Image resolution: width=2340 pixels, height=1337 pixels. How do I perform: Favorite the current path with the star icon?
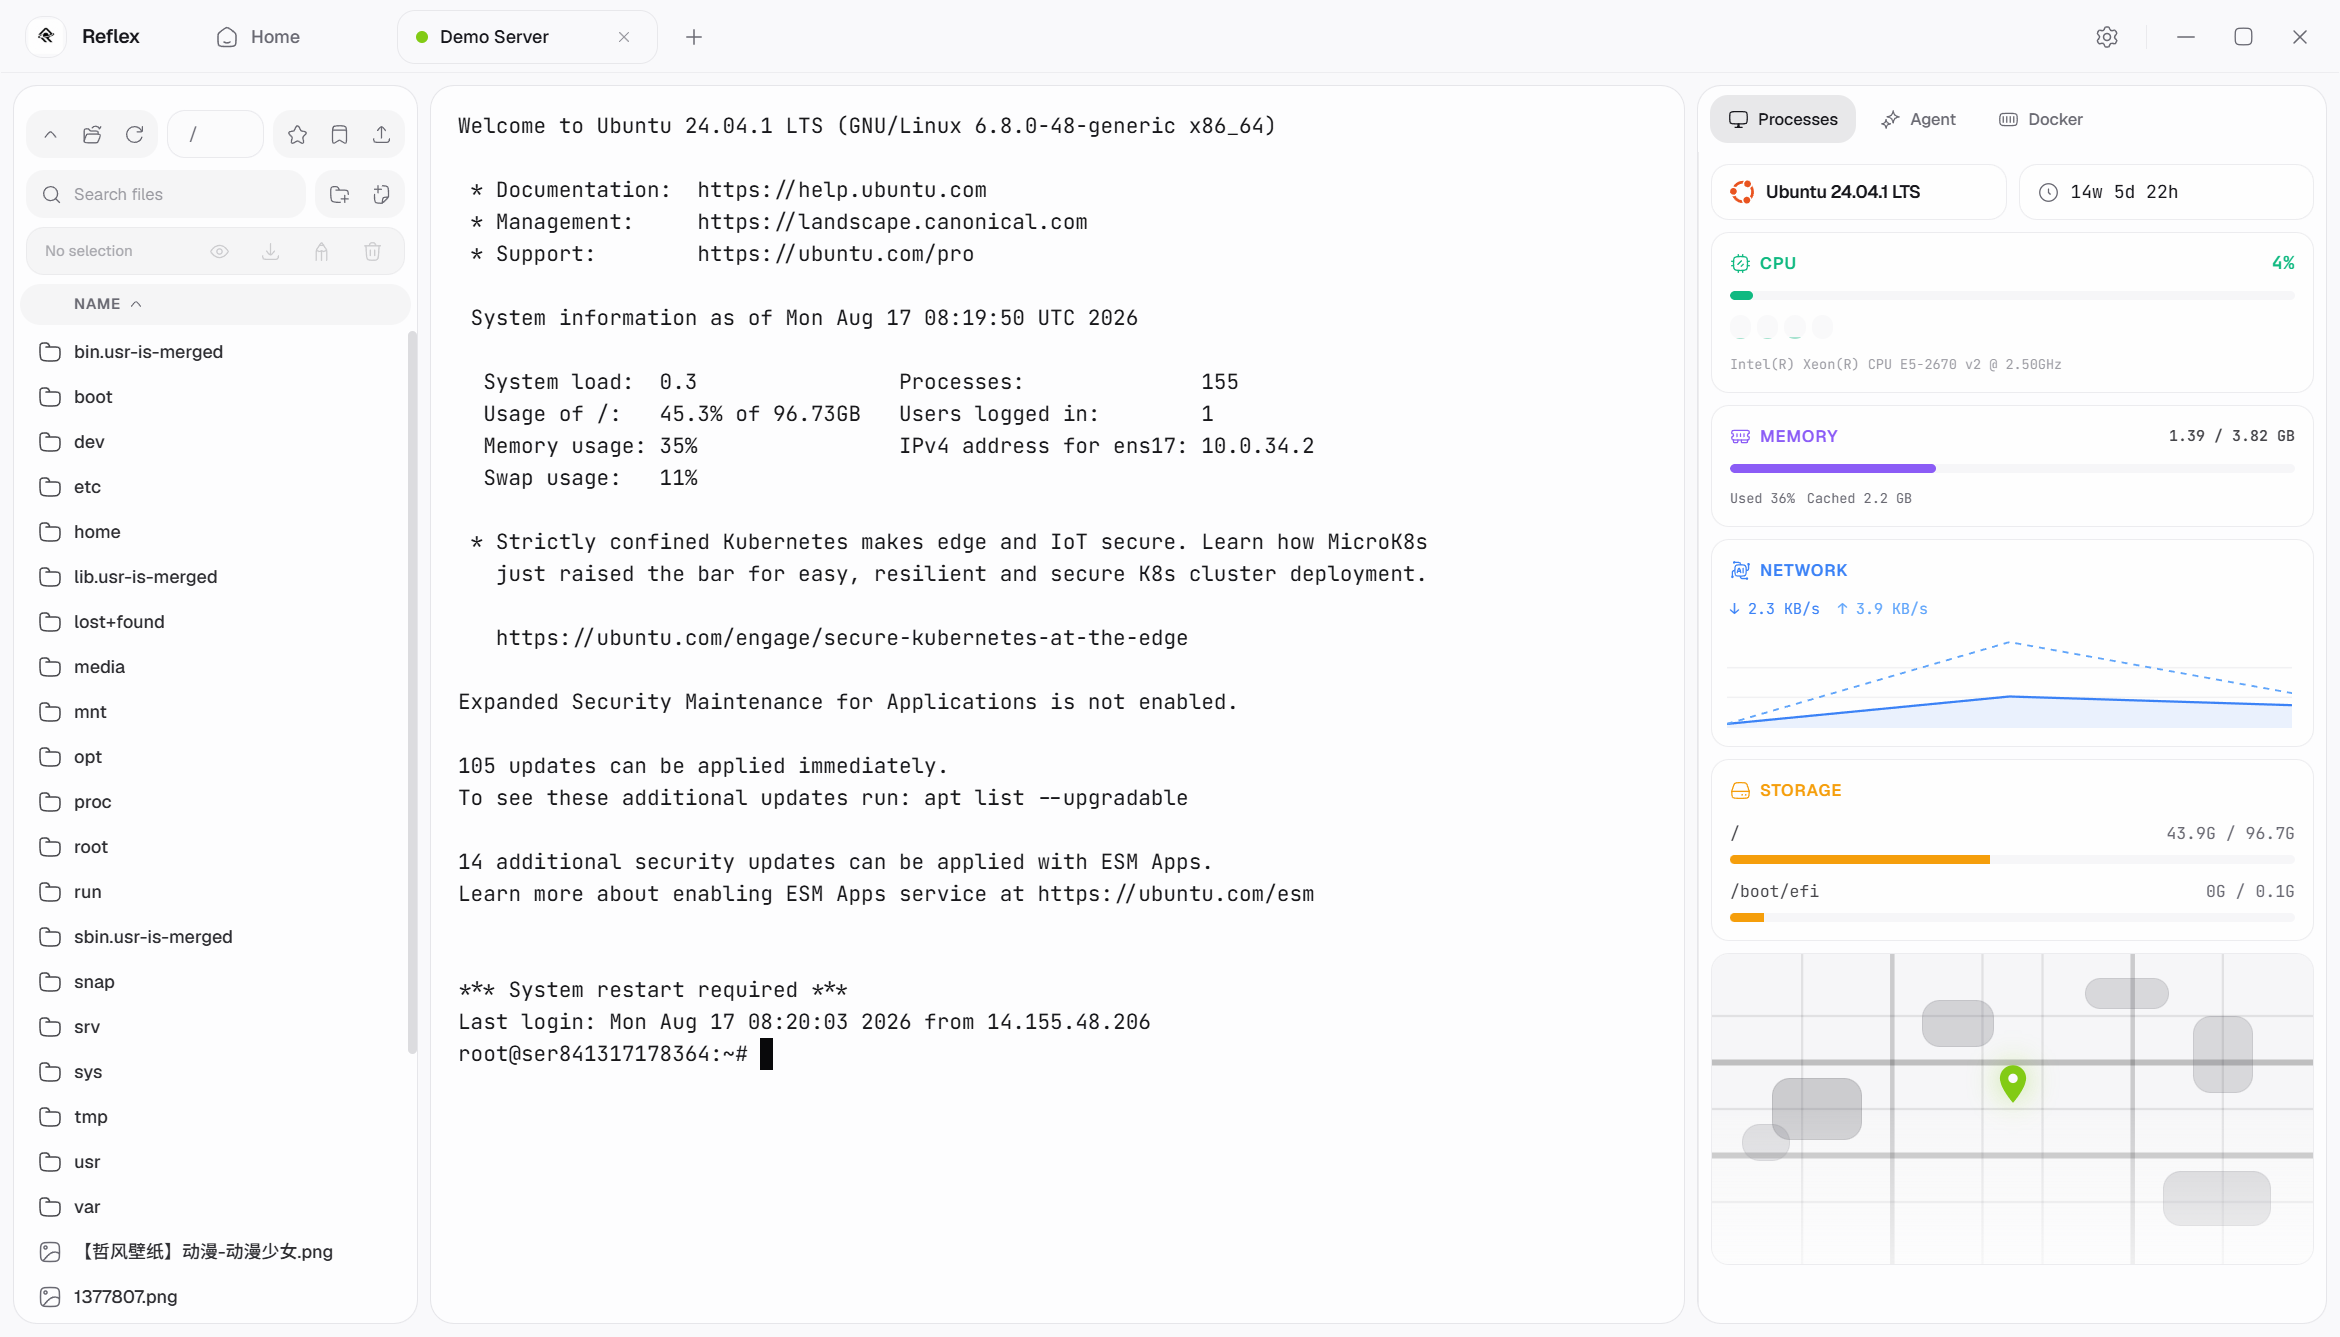(x=297, y=134)
